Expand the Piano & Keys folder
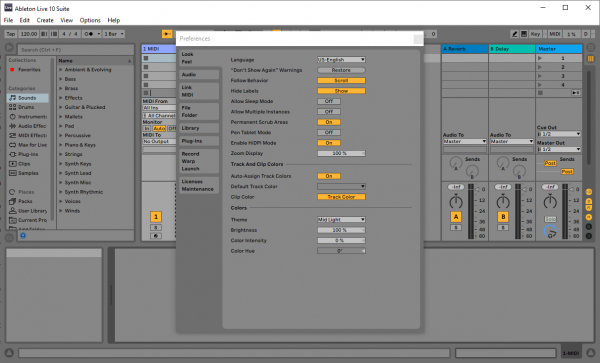Screen dimensions: 600x363 coord(61,145)
